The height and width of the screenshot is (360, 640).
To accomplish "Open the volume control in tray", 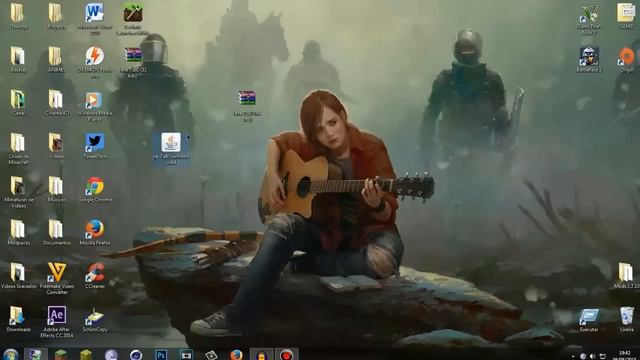I will [x=593, y=356].
